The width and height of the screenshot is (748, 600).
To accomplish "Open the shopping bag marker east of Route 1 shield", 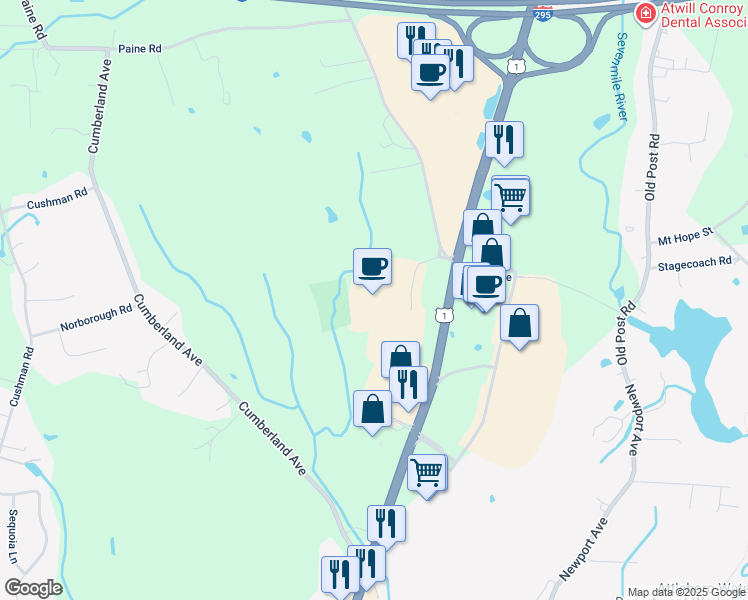I will (x=519, y=325).
